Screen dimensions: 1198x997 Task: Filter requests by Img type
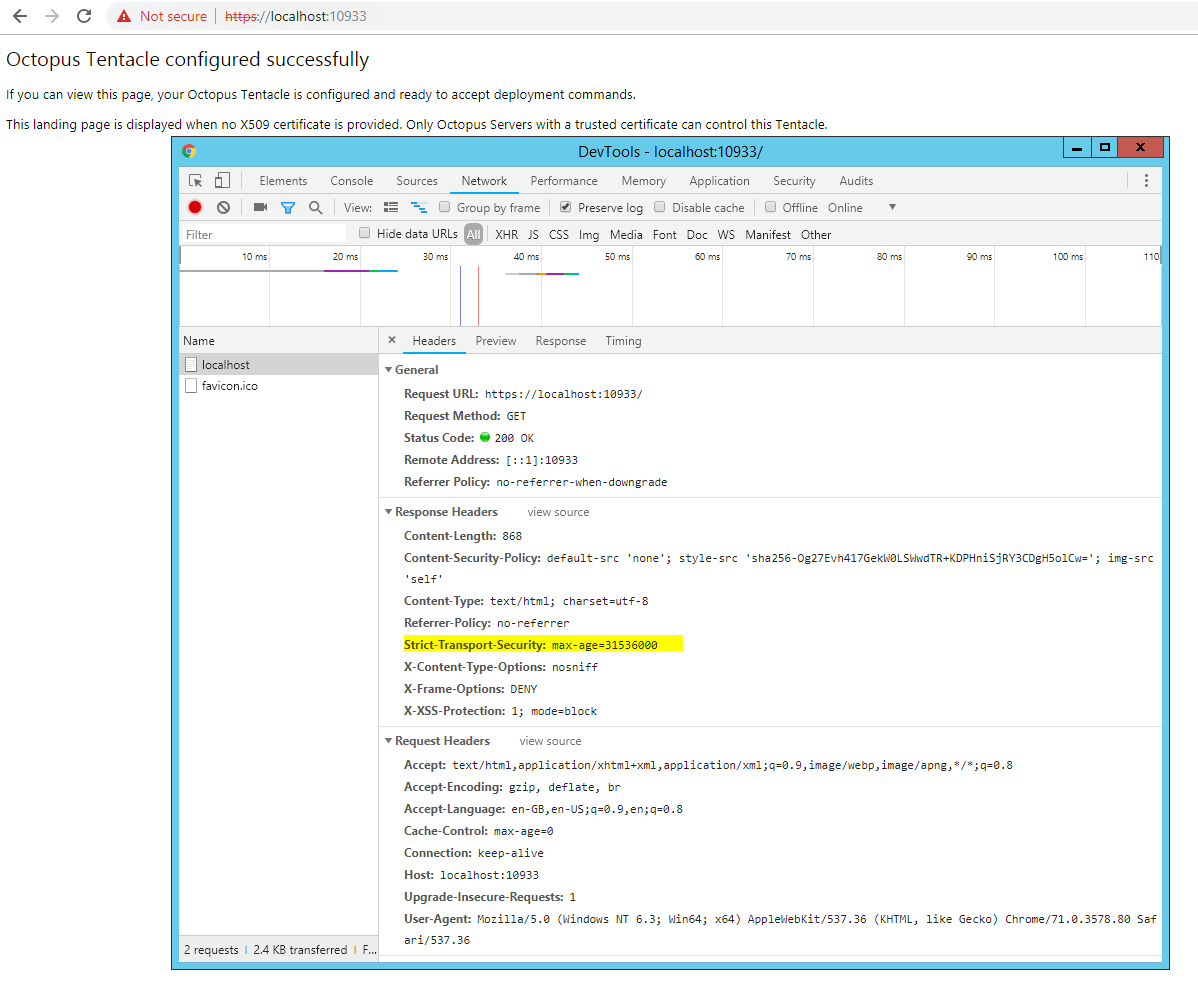coord(589,235)
